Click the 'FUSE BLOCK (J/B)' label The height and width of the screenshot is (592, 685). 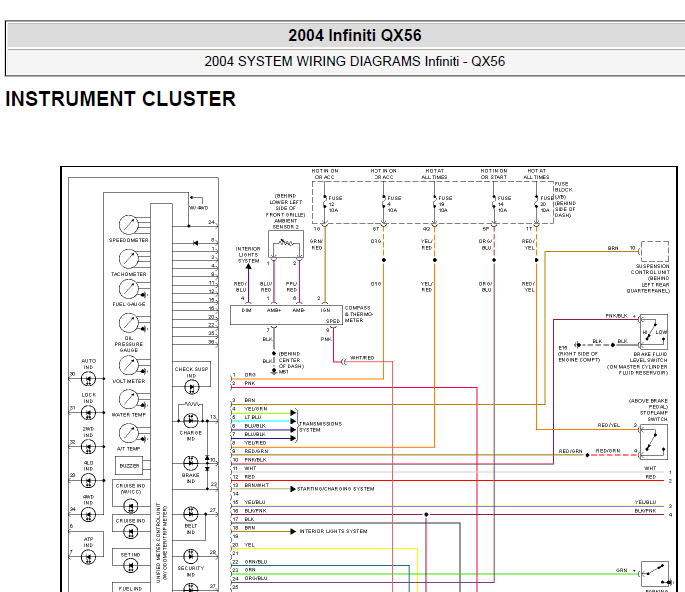pos(564,190)
